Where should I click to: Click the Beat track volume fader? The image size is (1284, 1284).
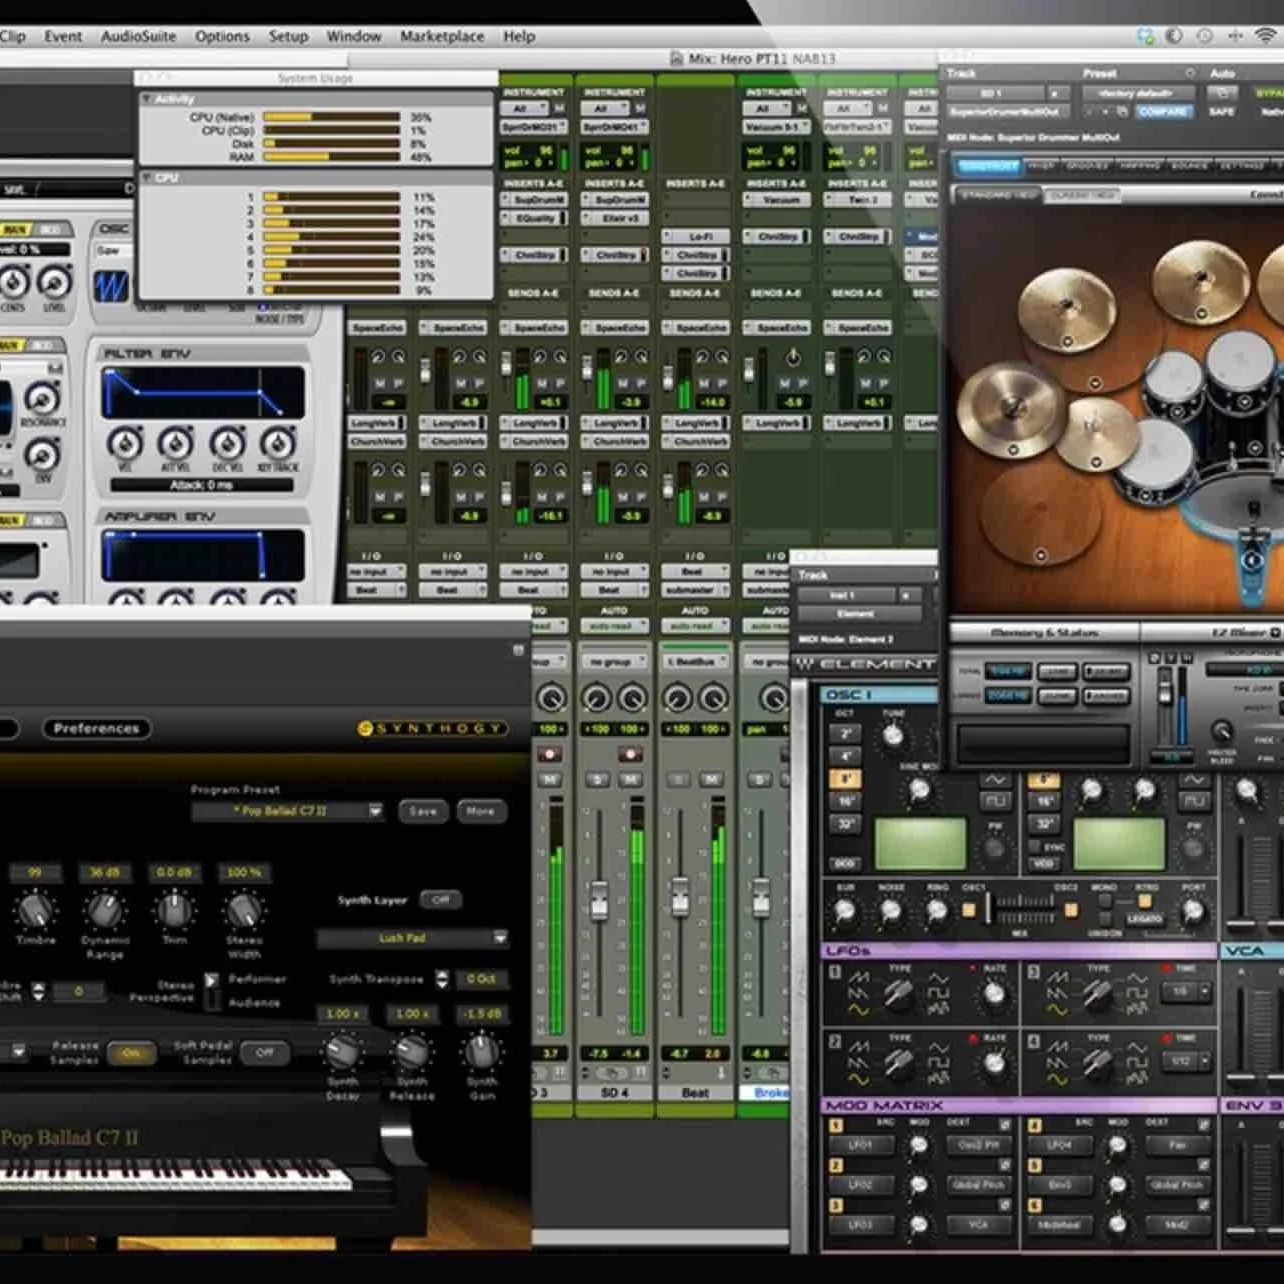(680, 895)
